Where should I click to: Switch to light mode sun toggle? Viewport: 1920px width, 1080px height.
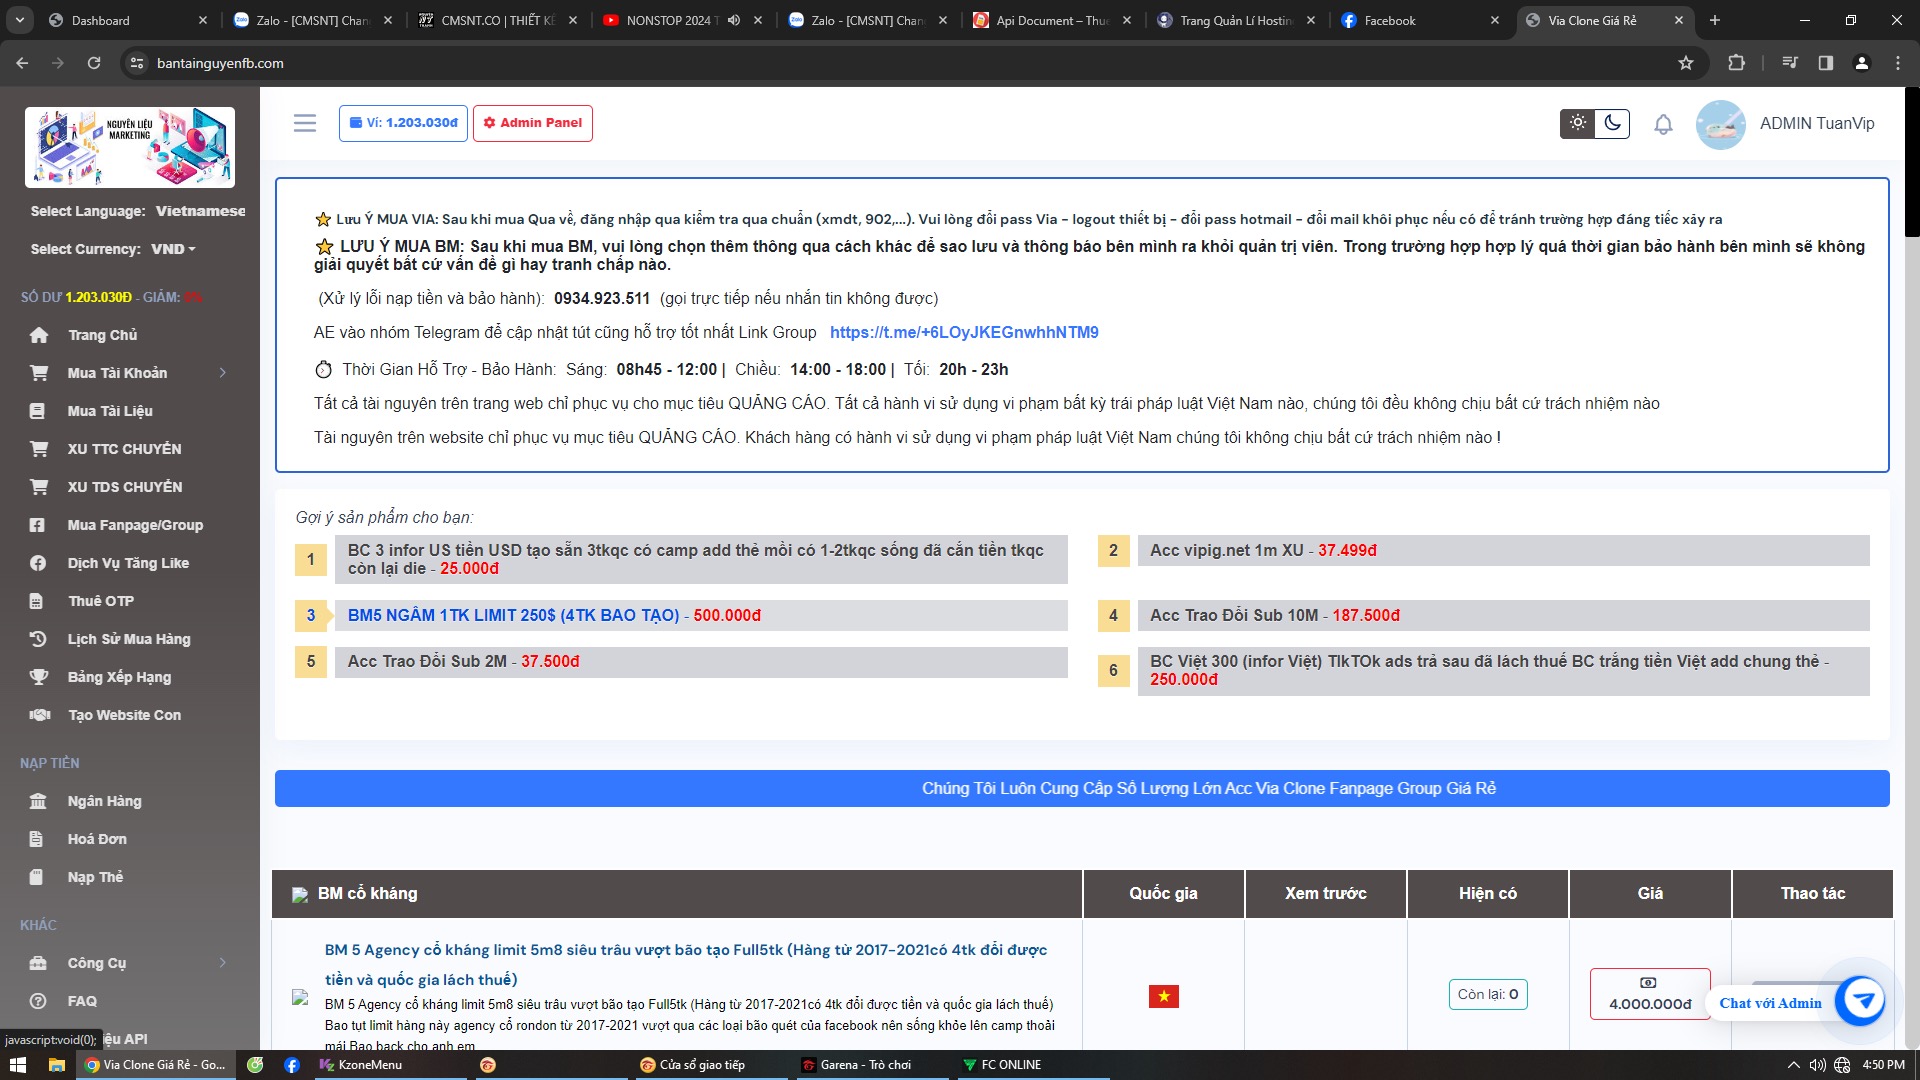[x=1578, y=123]
